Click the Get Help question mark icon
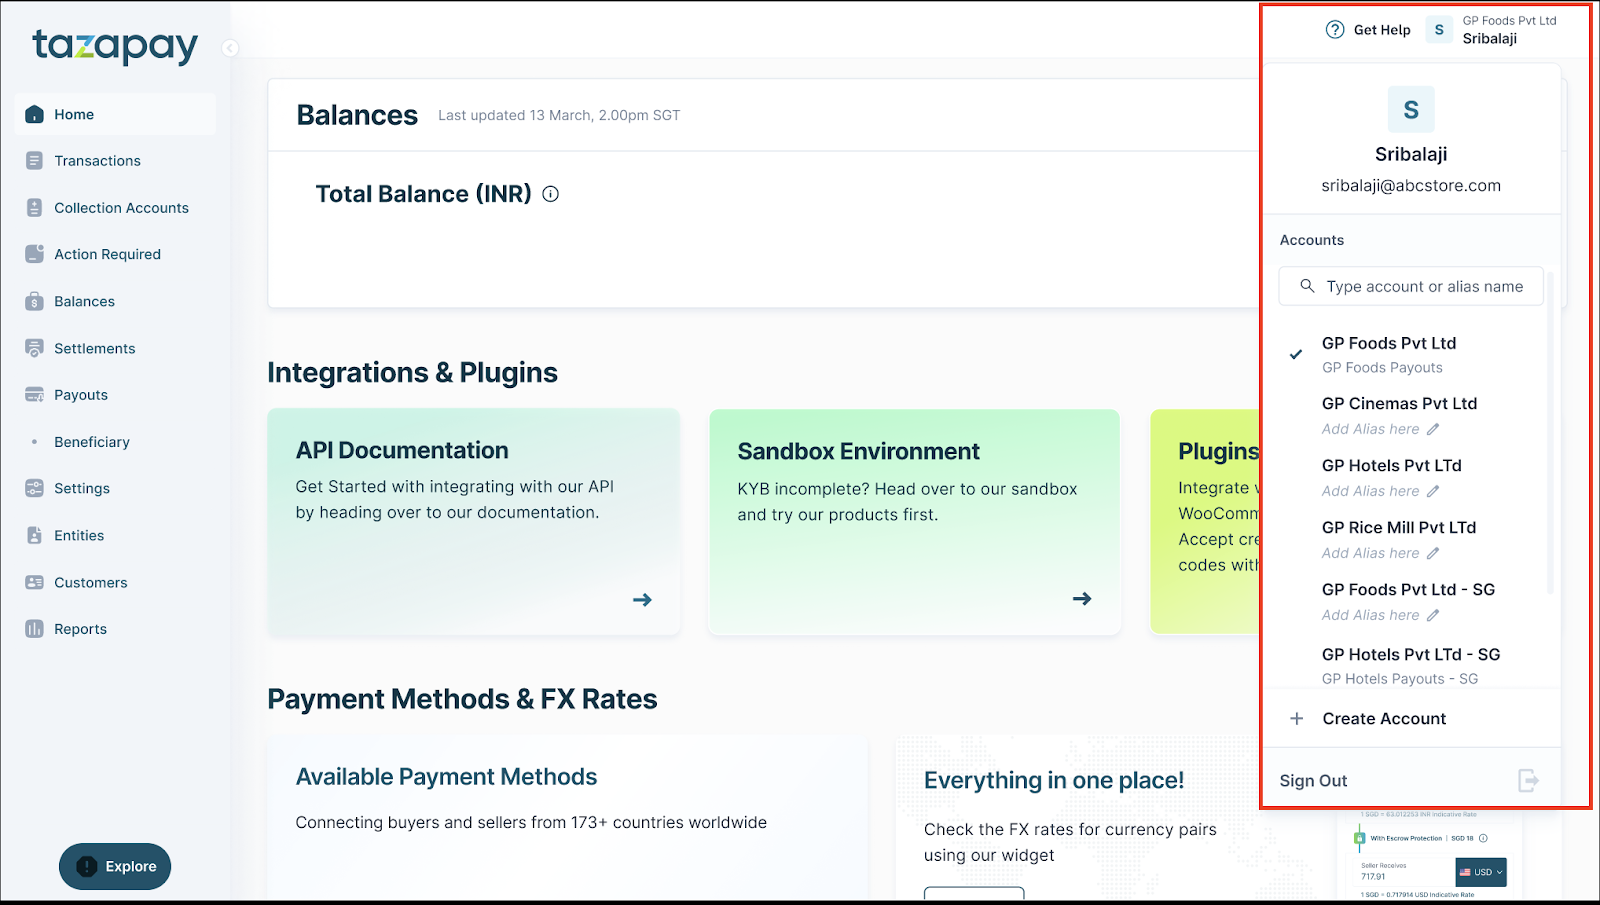1600x905 pixels. [x=1335, y=30]
